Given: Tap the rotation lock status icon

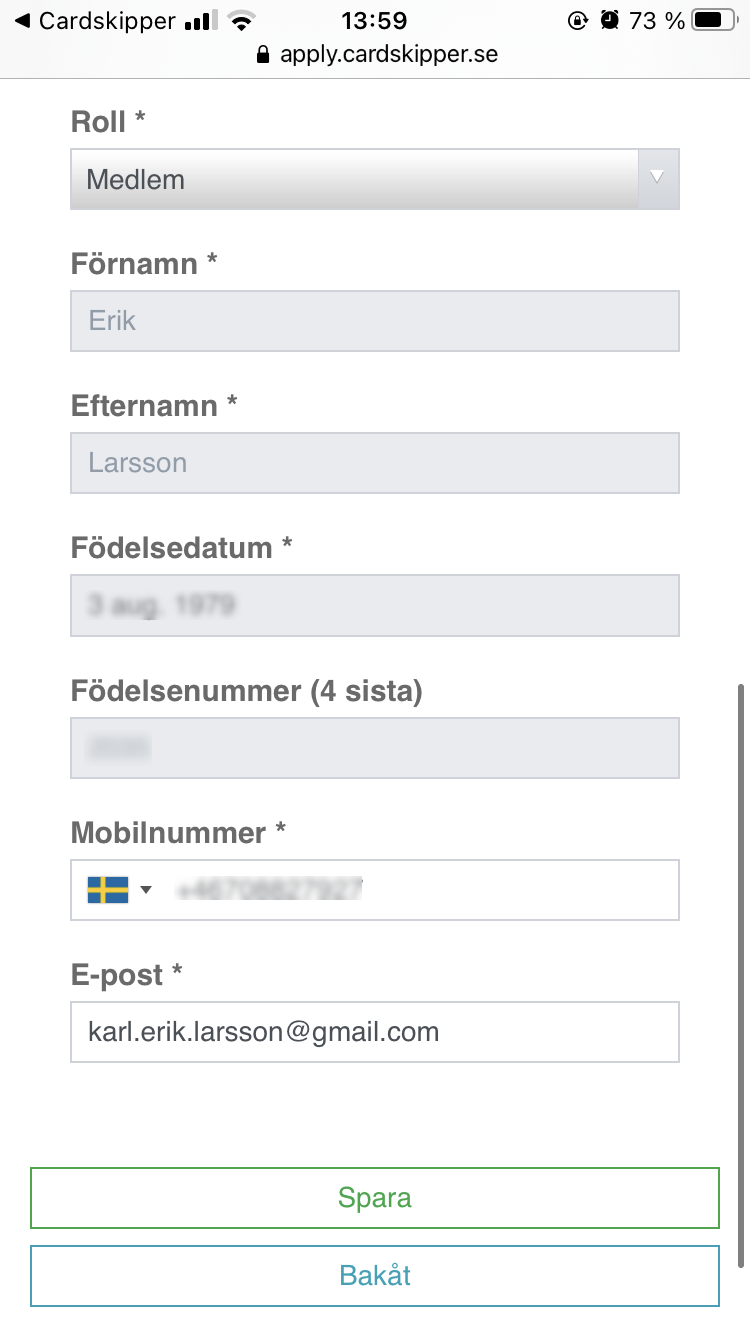Looking at the screenshot, I should point(577,21).
